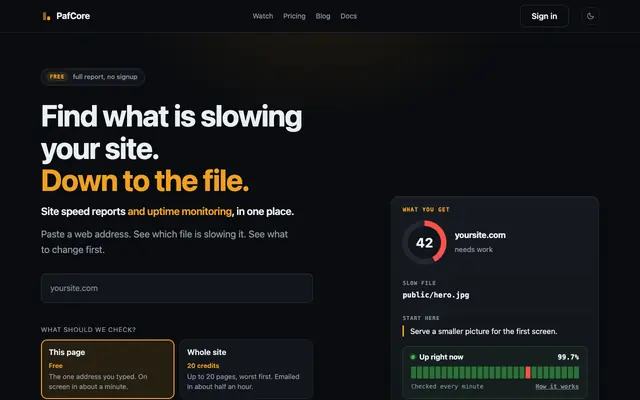
Task: Open the How it works link
Action: click(557, 387)
